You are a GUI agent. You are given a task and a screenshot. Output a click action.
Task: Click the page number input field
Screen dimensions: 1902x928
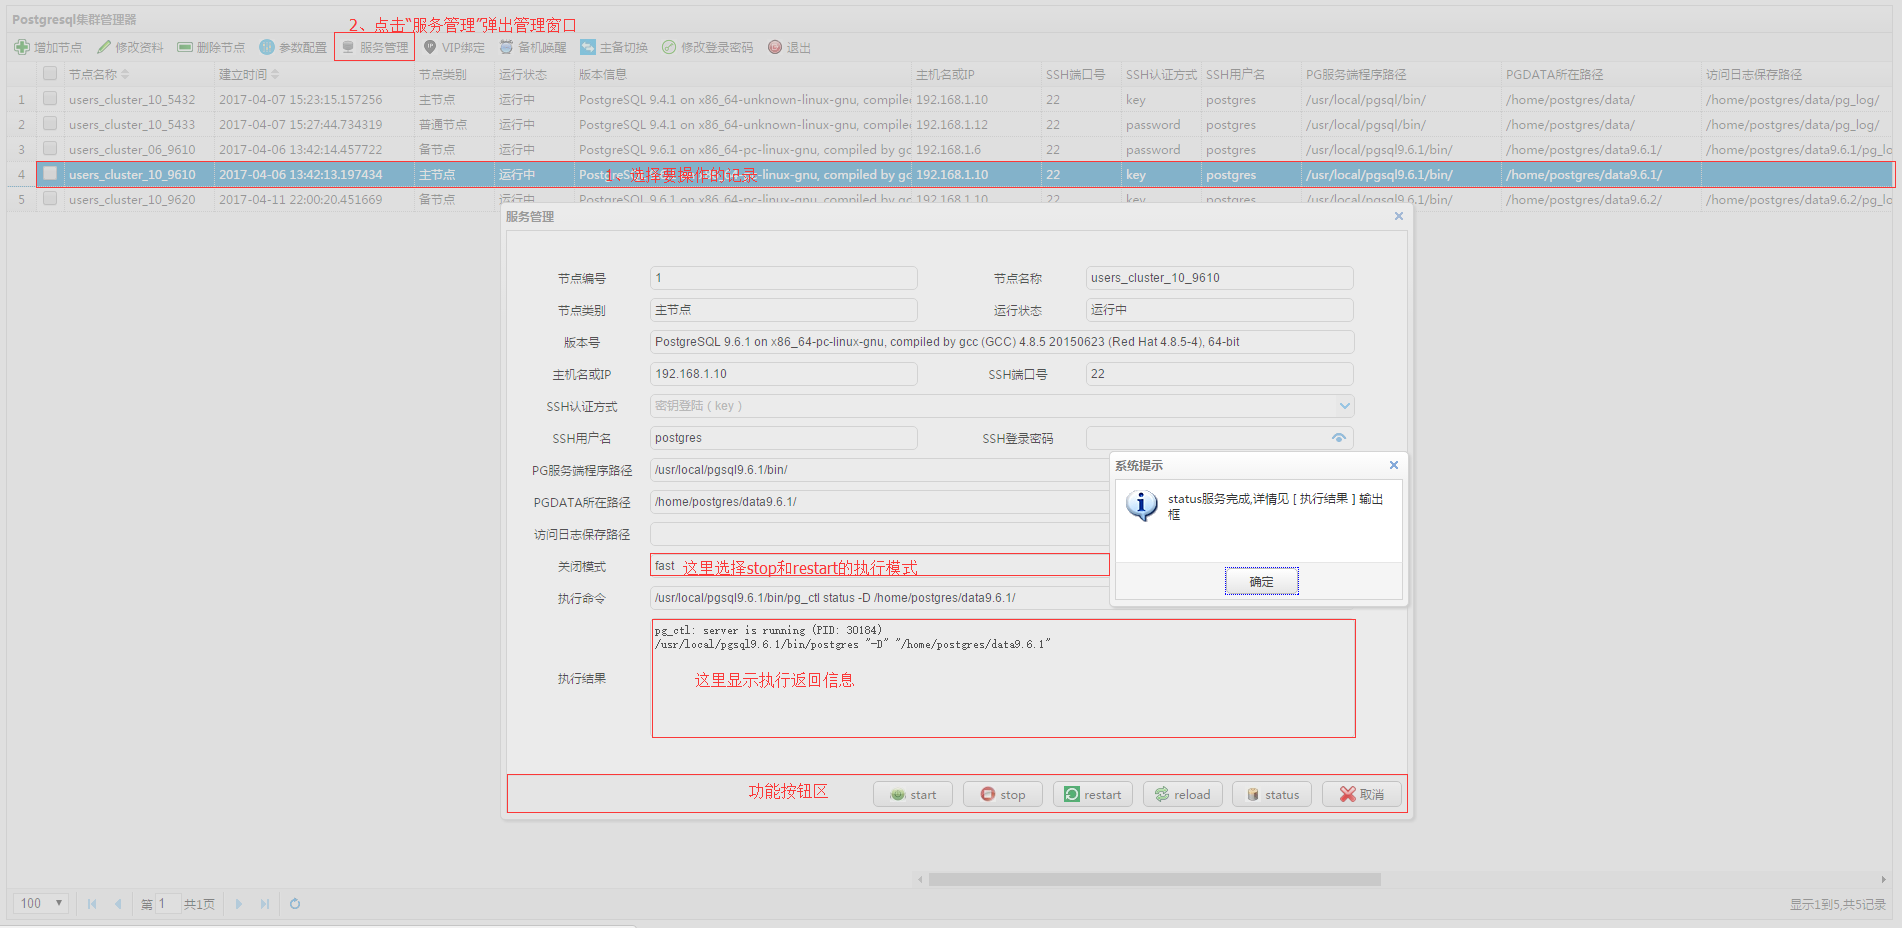point(167,903)
